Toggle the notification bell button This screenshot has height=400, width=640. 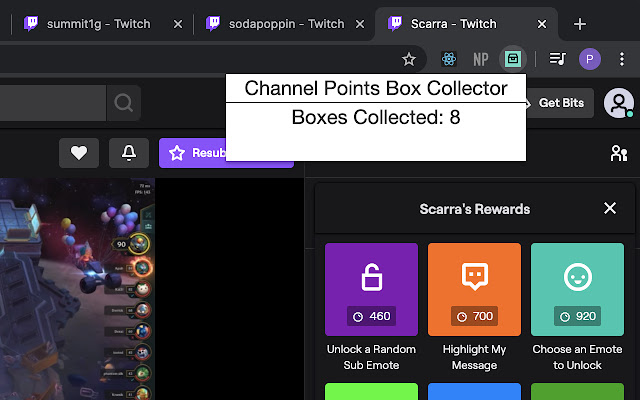[129, 153]
